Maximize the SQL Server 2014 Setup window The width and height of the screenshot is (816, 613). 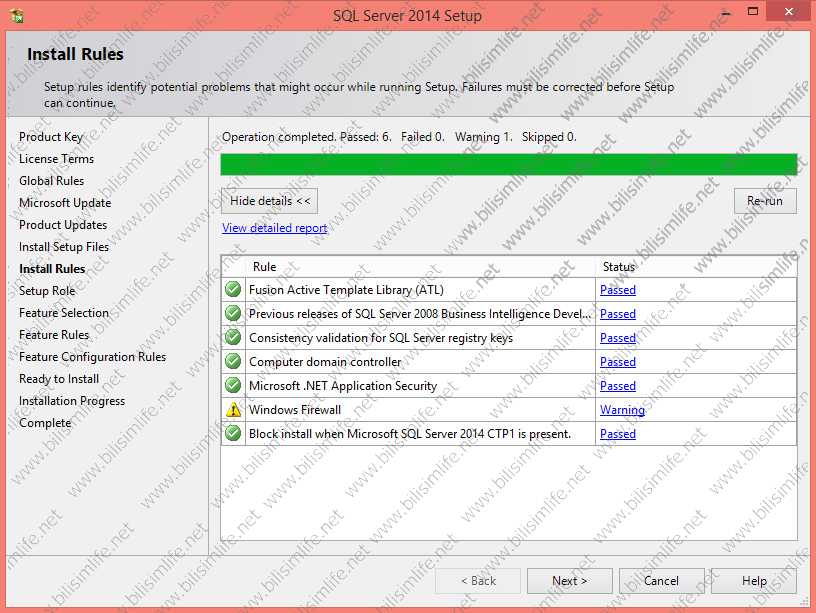pos(753,11)
